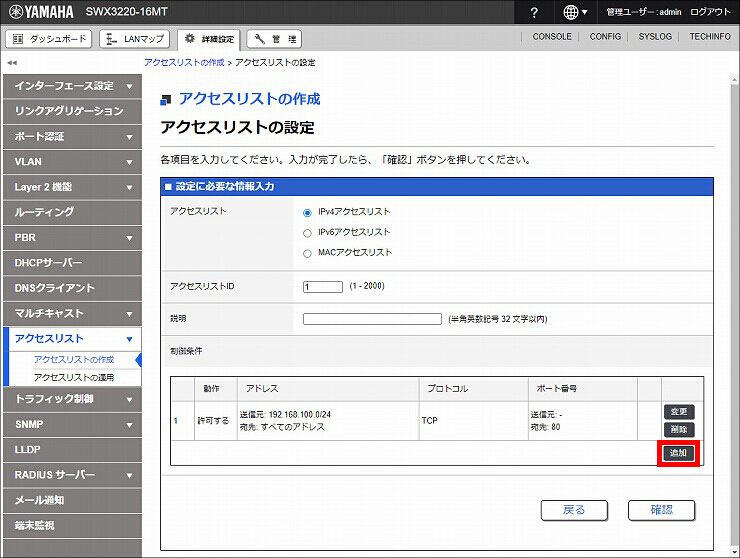This screenshot has width=740, height=558.
Task: Click the help question mark icon
Action: (x=534, y=13)
